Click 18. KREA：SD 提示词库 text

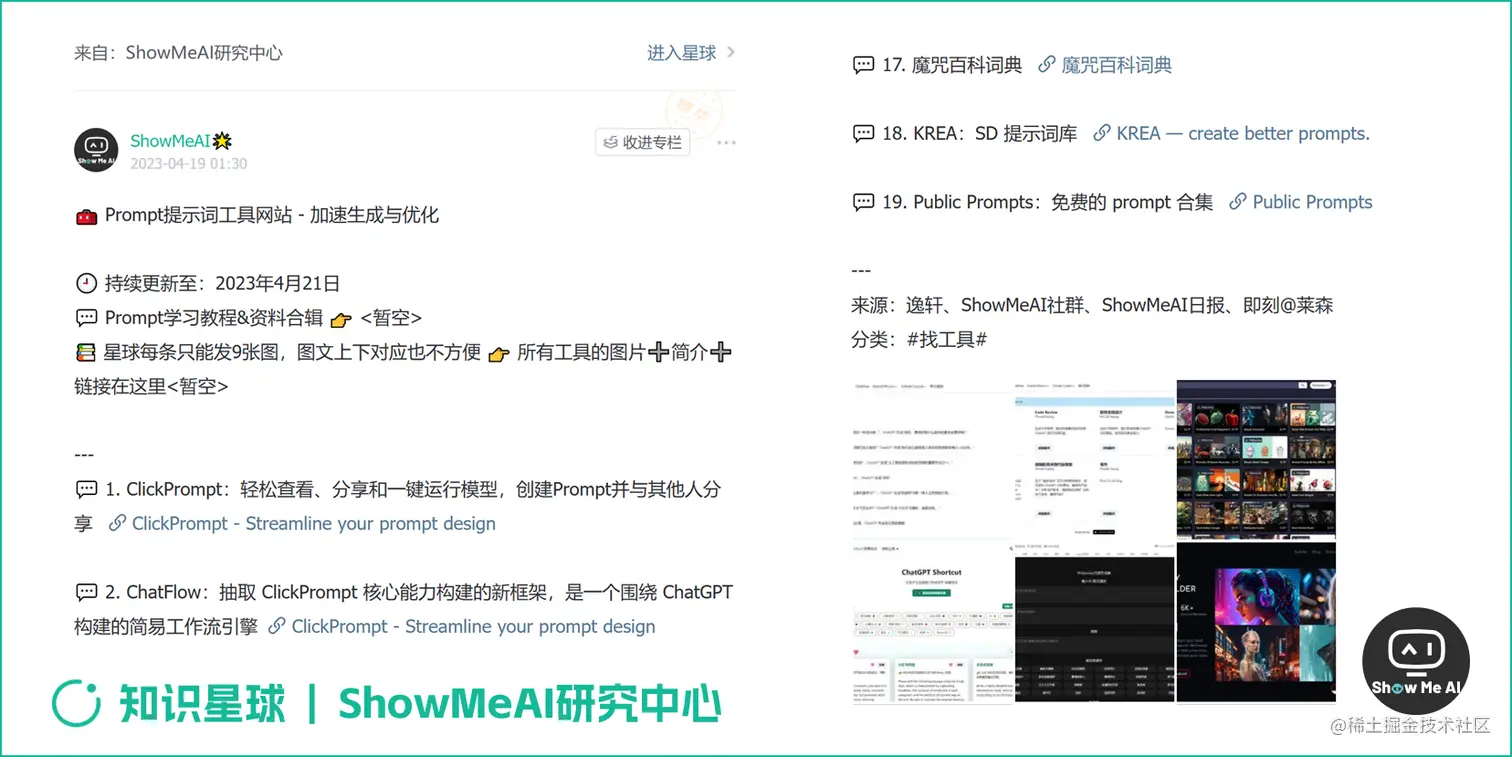click(x=979, y=133)
